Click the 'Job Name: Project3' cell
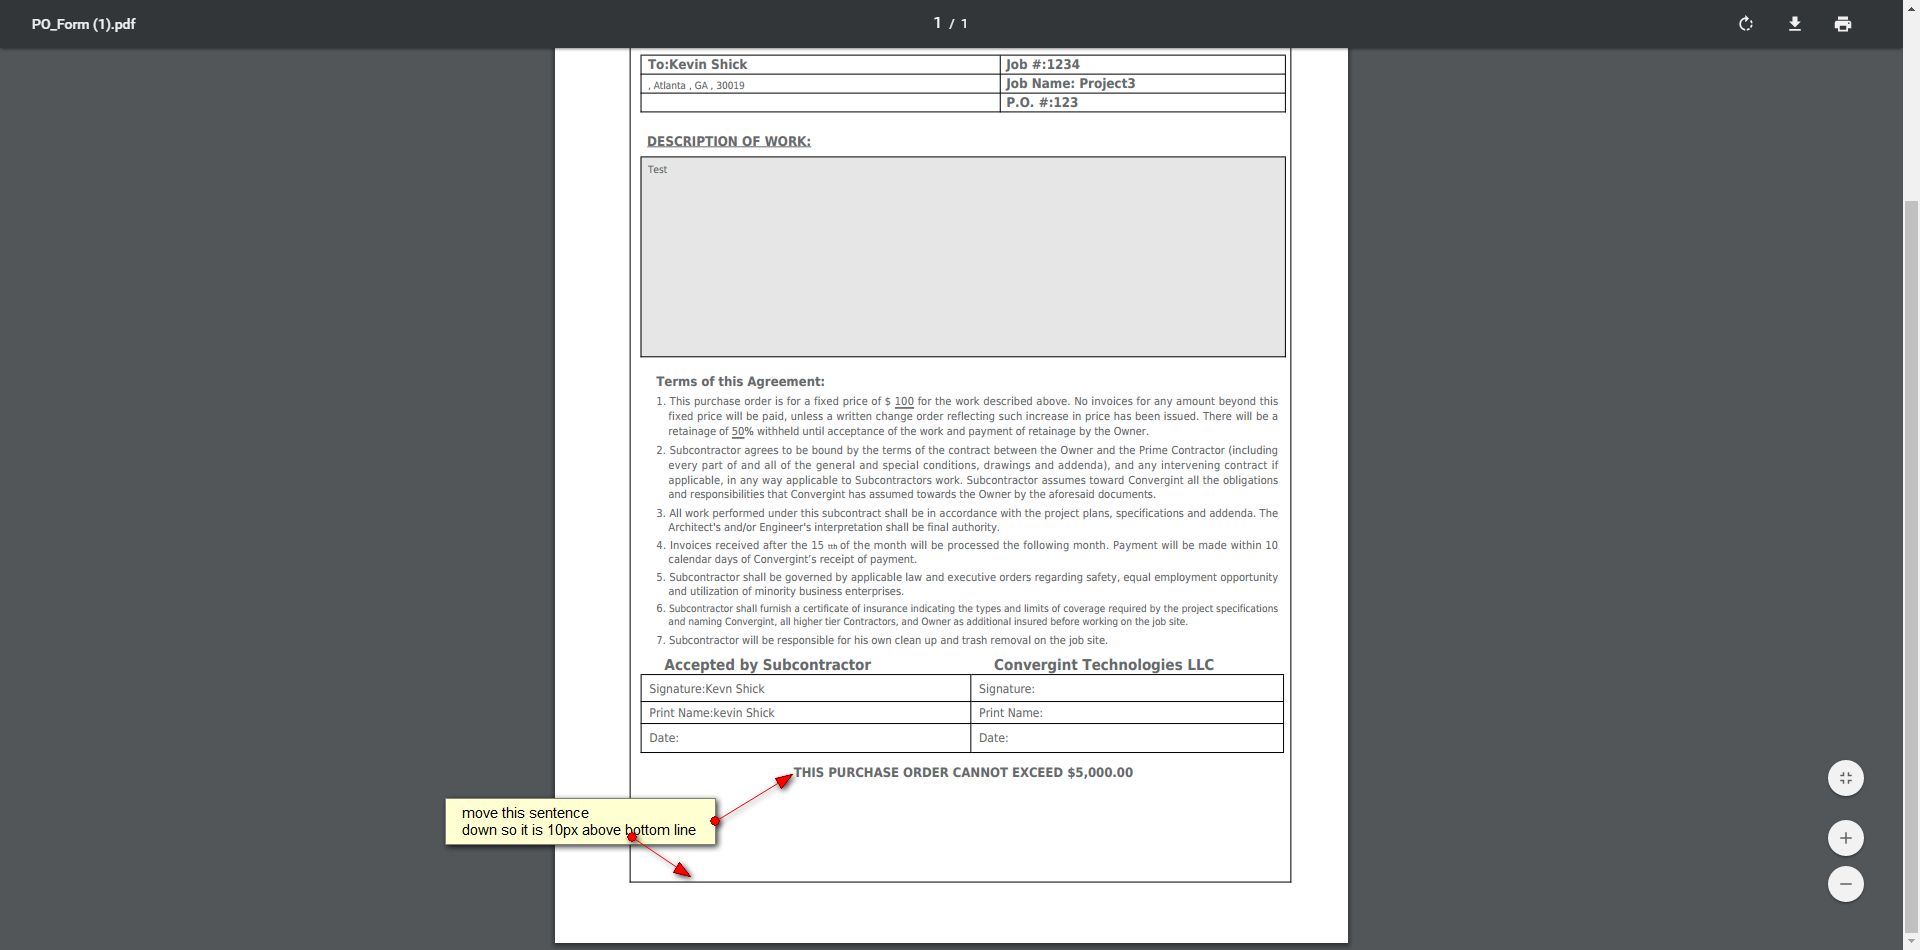The height and width of the screenshot is (950, 1920). coord(1142,84)
